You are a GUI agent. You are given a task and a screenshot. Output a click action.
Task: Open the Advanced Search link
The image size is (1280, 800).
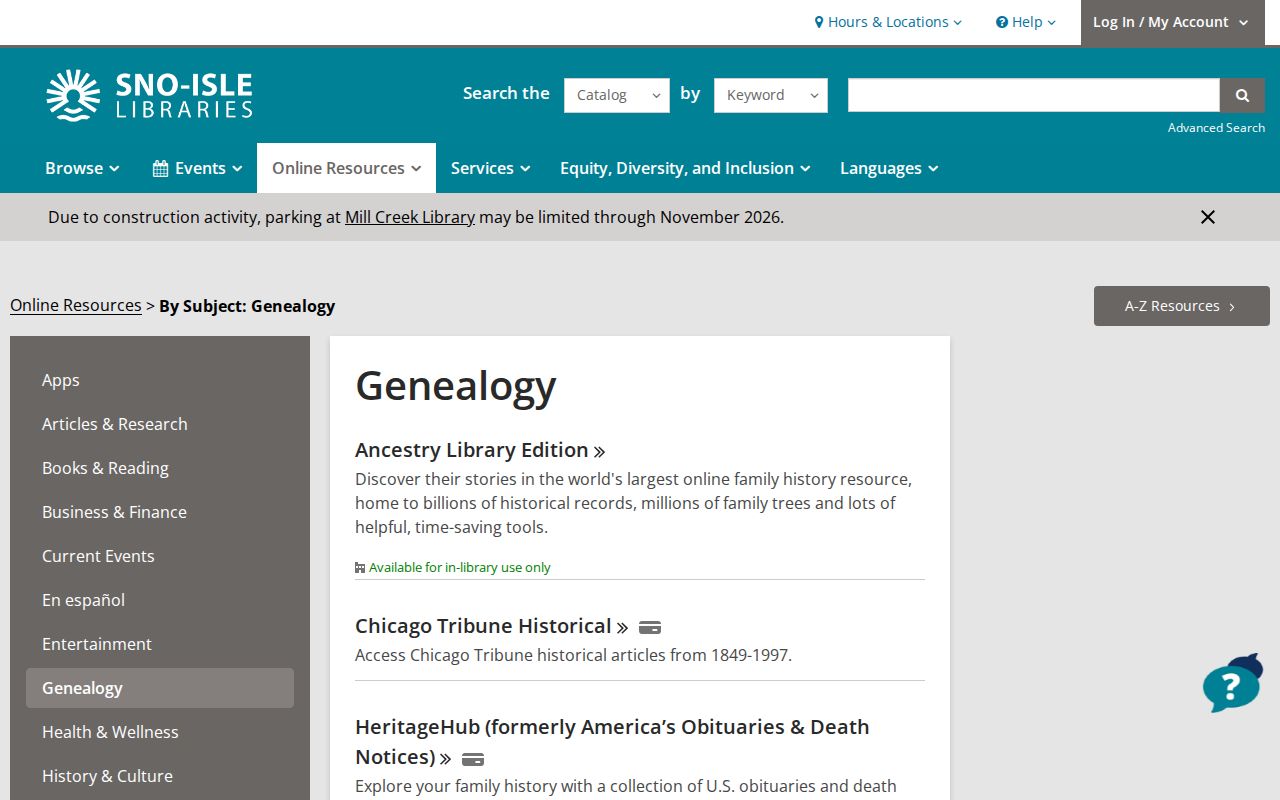click(1216, 128)
